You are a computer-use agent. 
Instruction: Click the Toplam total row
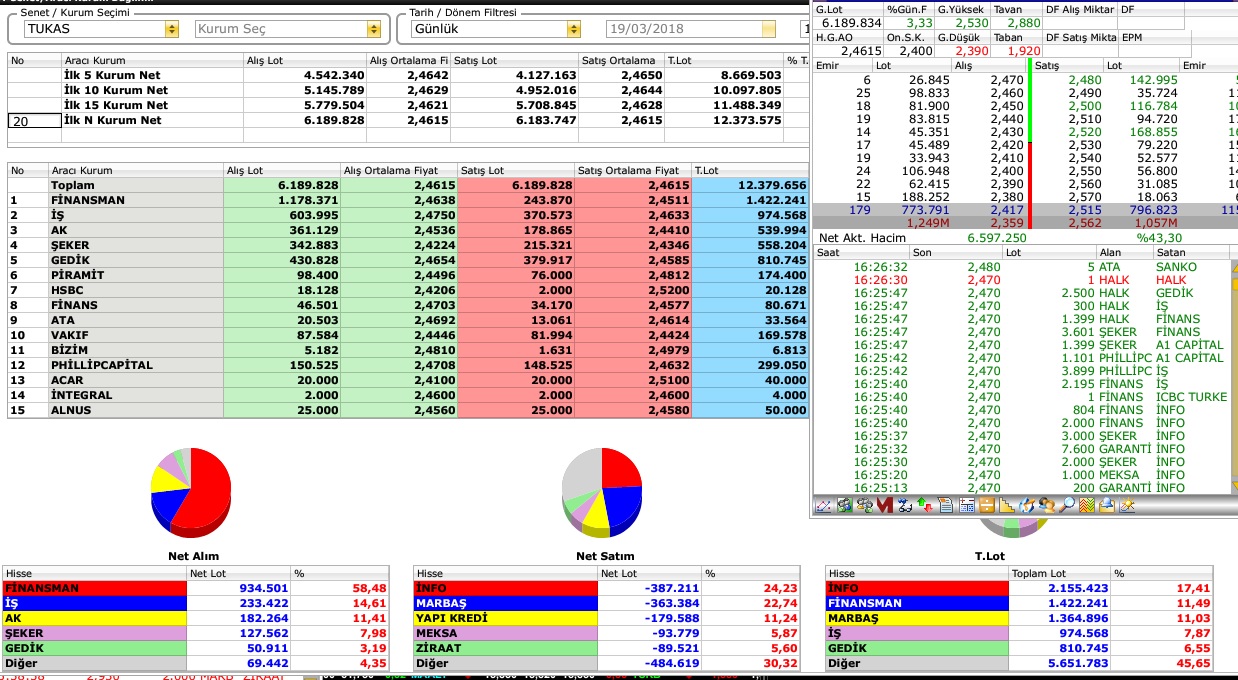click(407, 185)
